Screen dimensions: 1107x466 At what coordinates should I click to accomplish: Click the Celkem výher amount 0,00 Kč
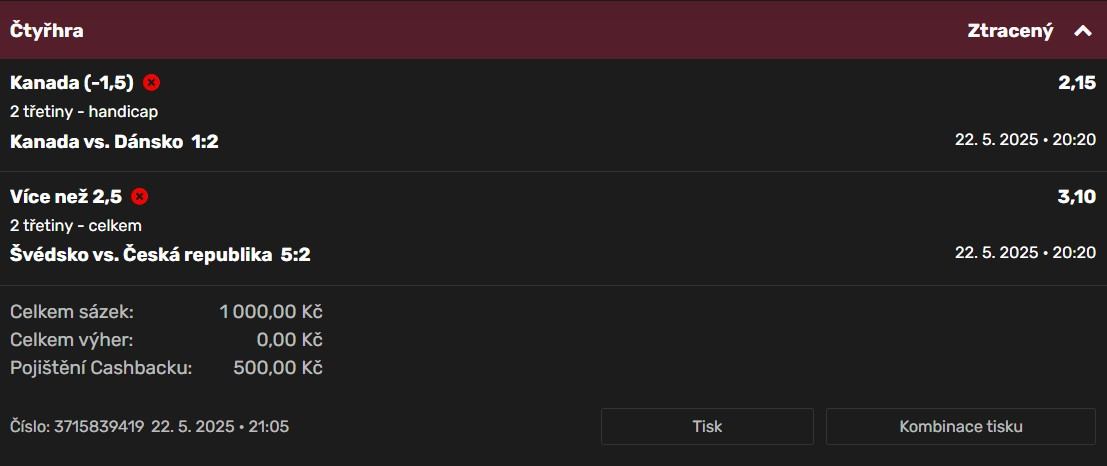[289, 340]
